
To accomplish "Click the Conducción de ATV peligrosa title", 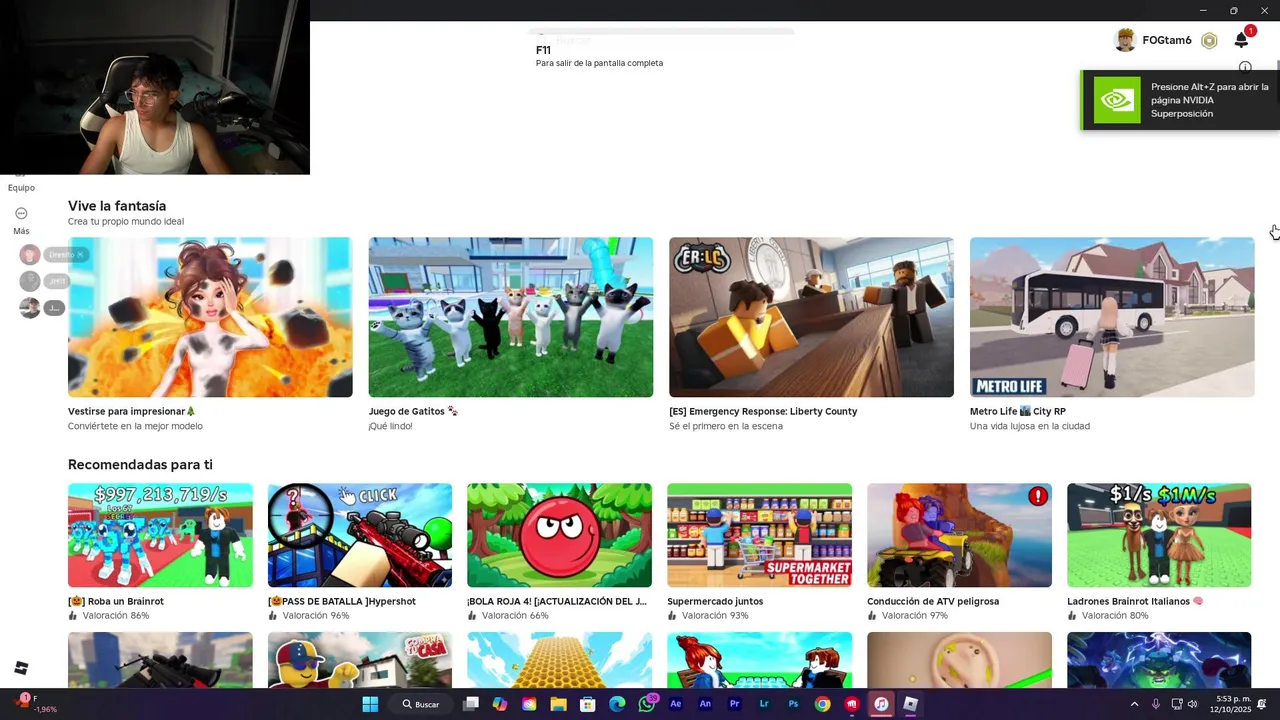I will click(x=933, y=601).
